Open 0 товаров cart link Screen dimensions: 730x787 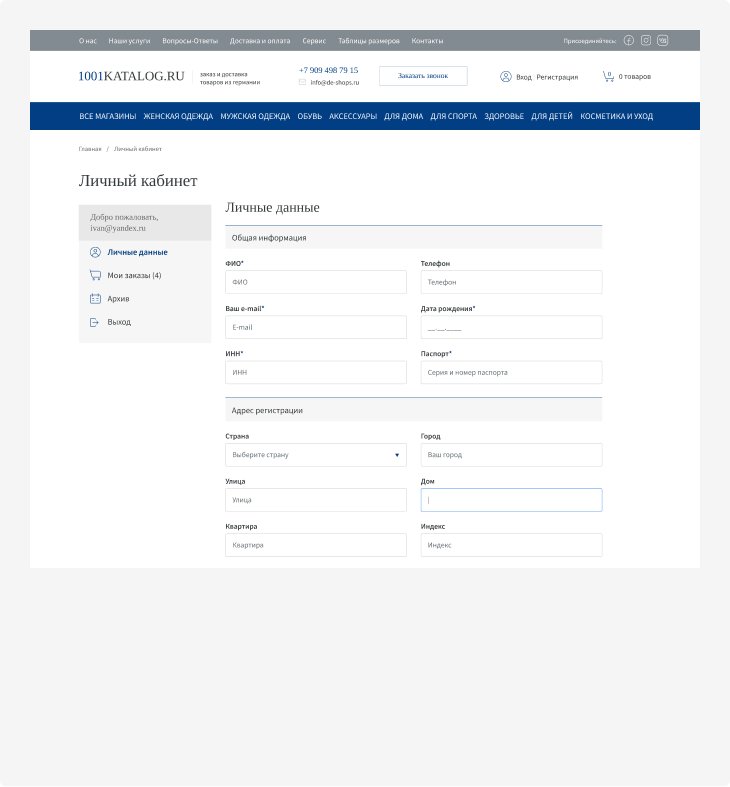tap(635, 76)
